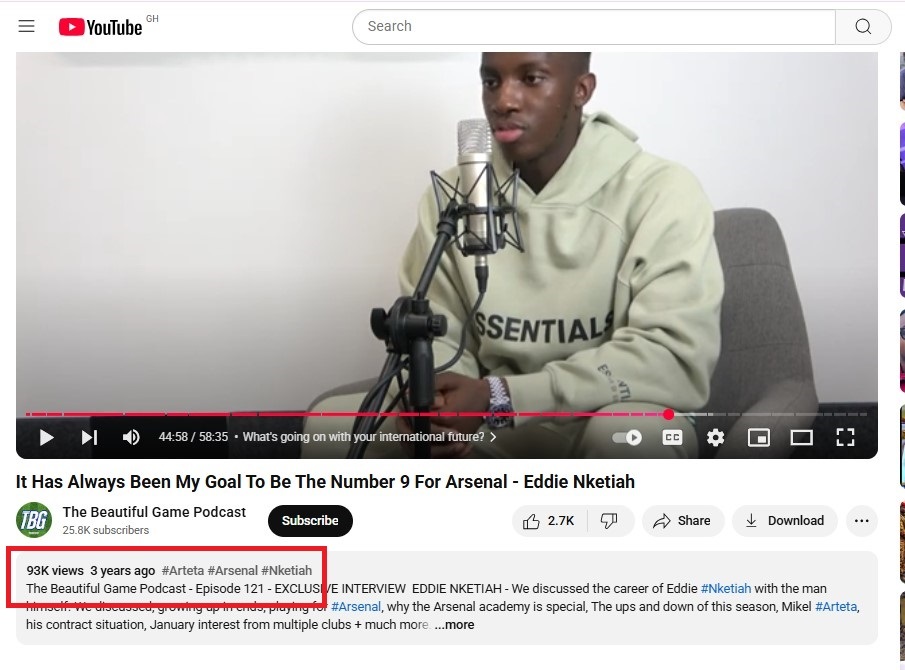Dislike this video
This screenshot has height=670, width=905.
click(609, 521)
